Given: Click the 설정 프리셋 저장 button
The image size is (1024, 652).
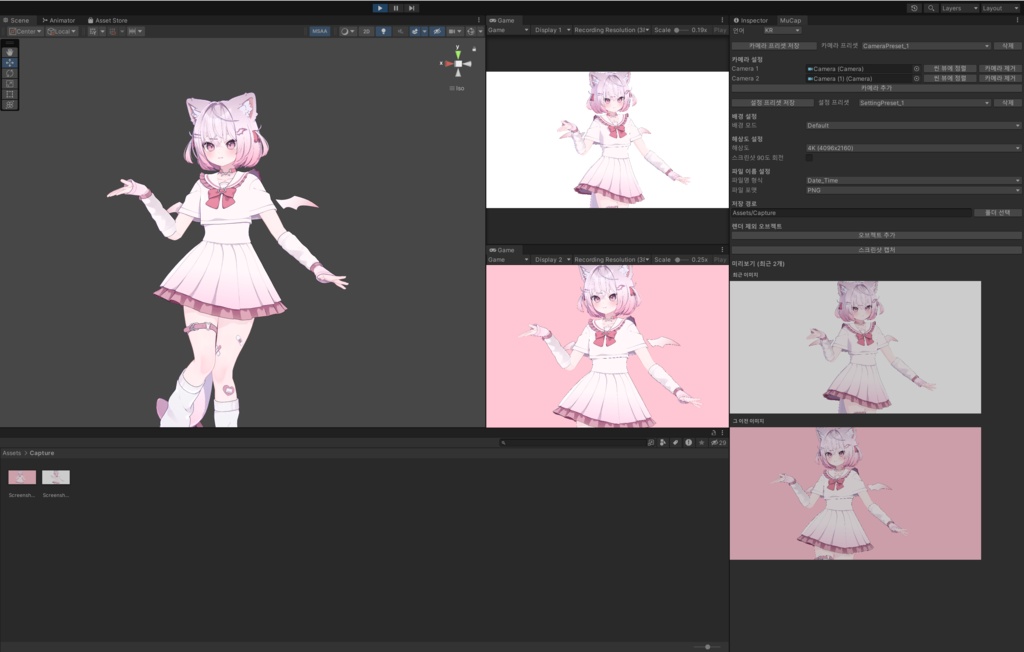Looking at the screenshot, I should tap(773, 103).
